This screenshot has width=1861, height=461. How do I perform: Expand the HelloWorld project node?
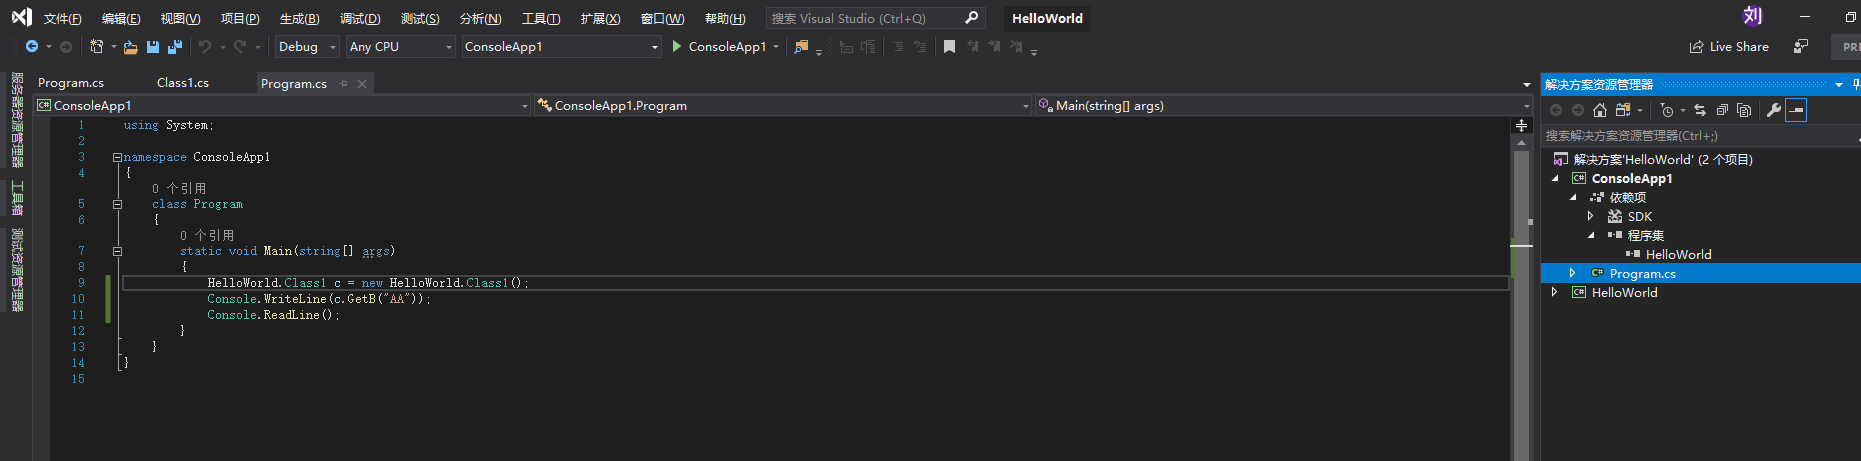(1554, 293)
